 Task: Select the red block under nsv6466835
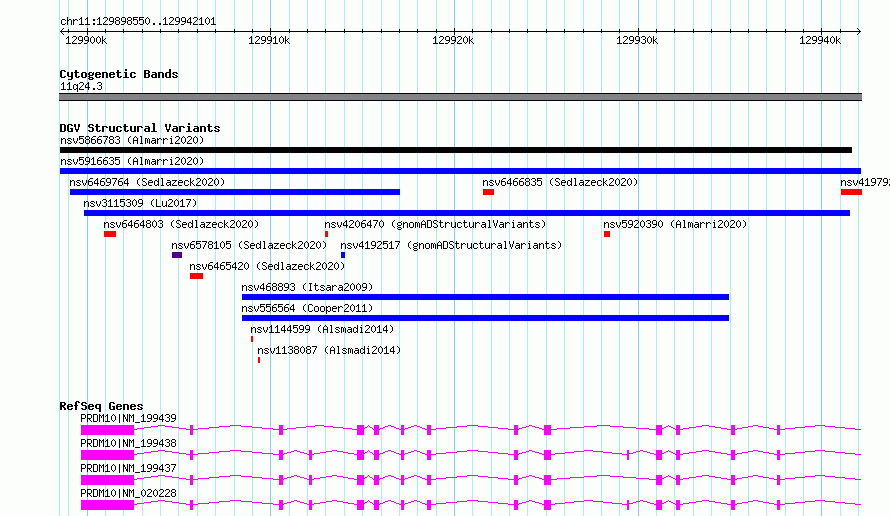[488, 192]
